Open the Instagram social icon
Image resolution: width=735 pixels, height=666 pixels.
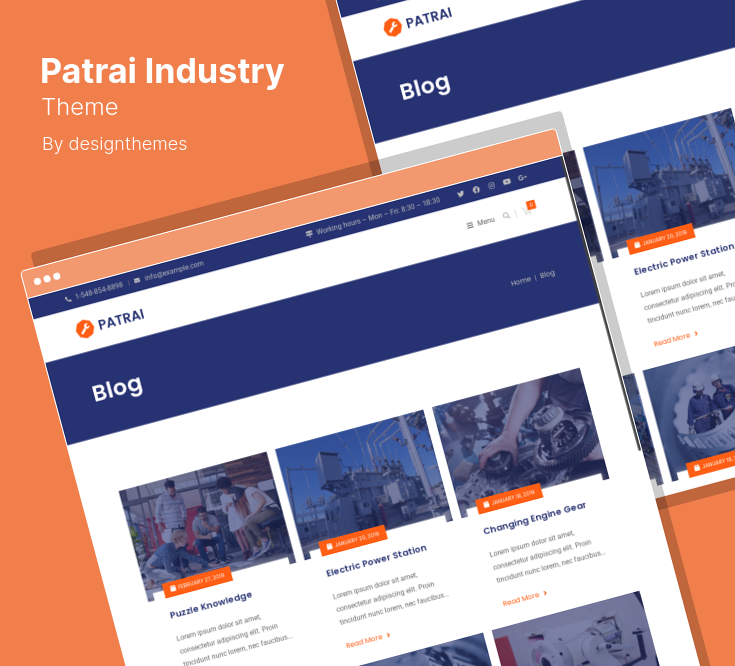[x=491, y=186]
